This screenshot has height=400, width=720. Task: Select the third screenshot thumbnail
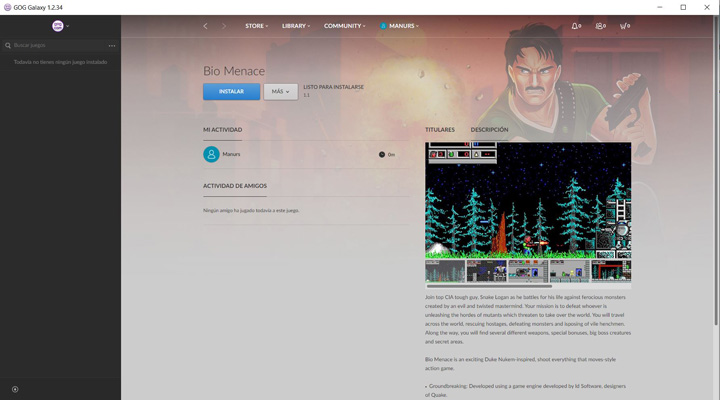pyautogui.click(x=528, y=271)
